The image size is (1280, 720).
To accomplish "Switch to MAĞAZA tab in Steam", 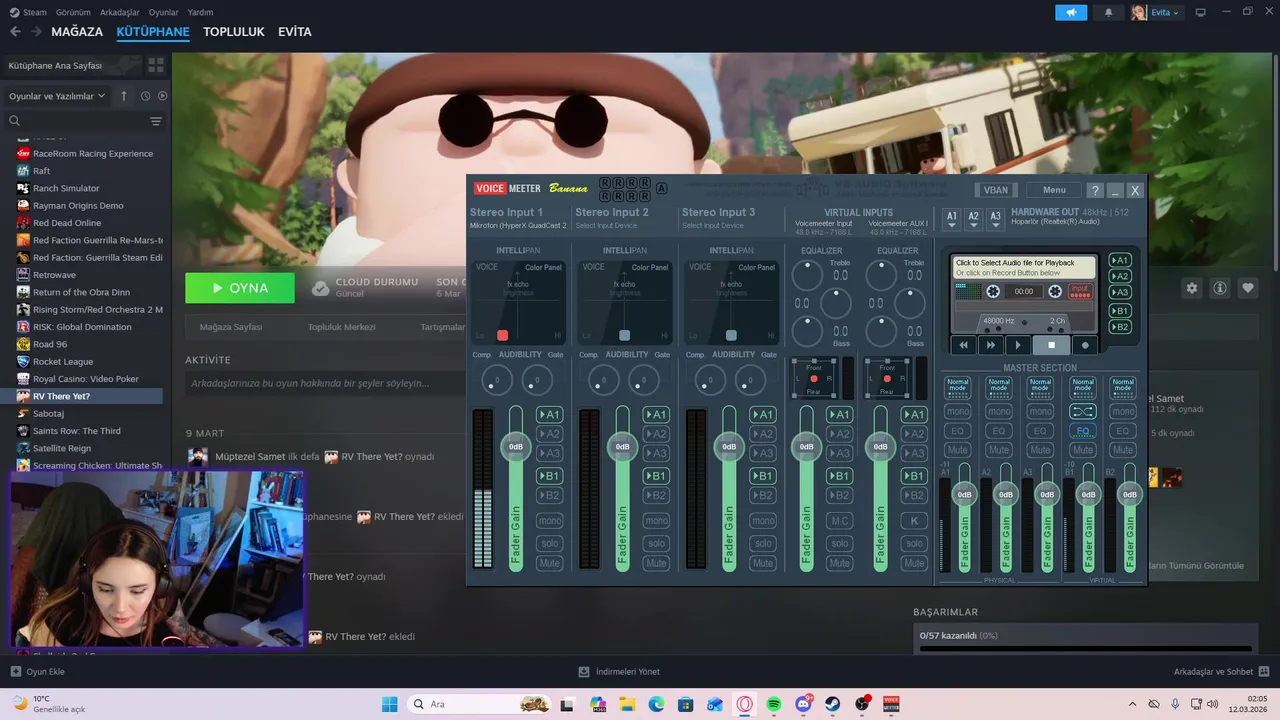I will 77,31.
